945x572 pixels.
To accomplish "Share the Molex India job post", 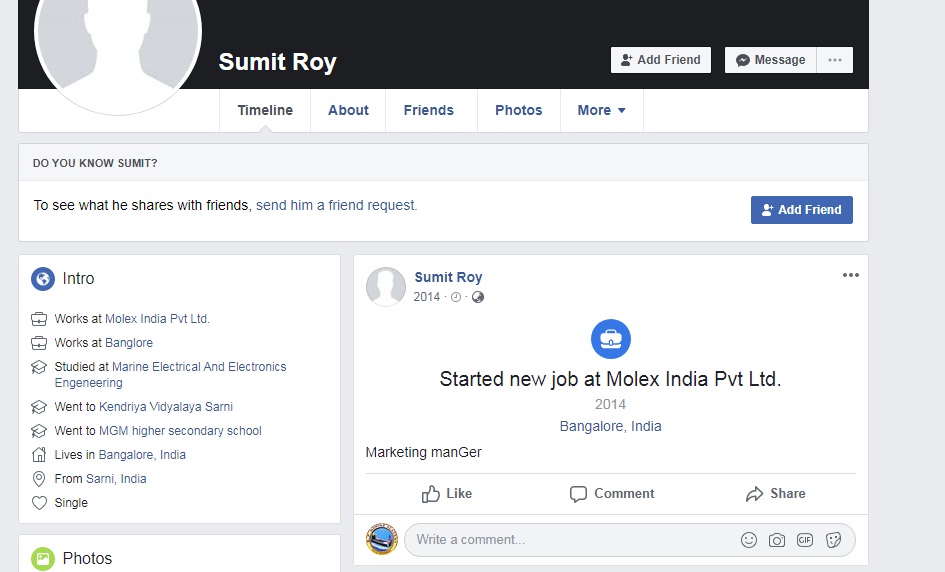I will tap(775, 494).
